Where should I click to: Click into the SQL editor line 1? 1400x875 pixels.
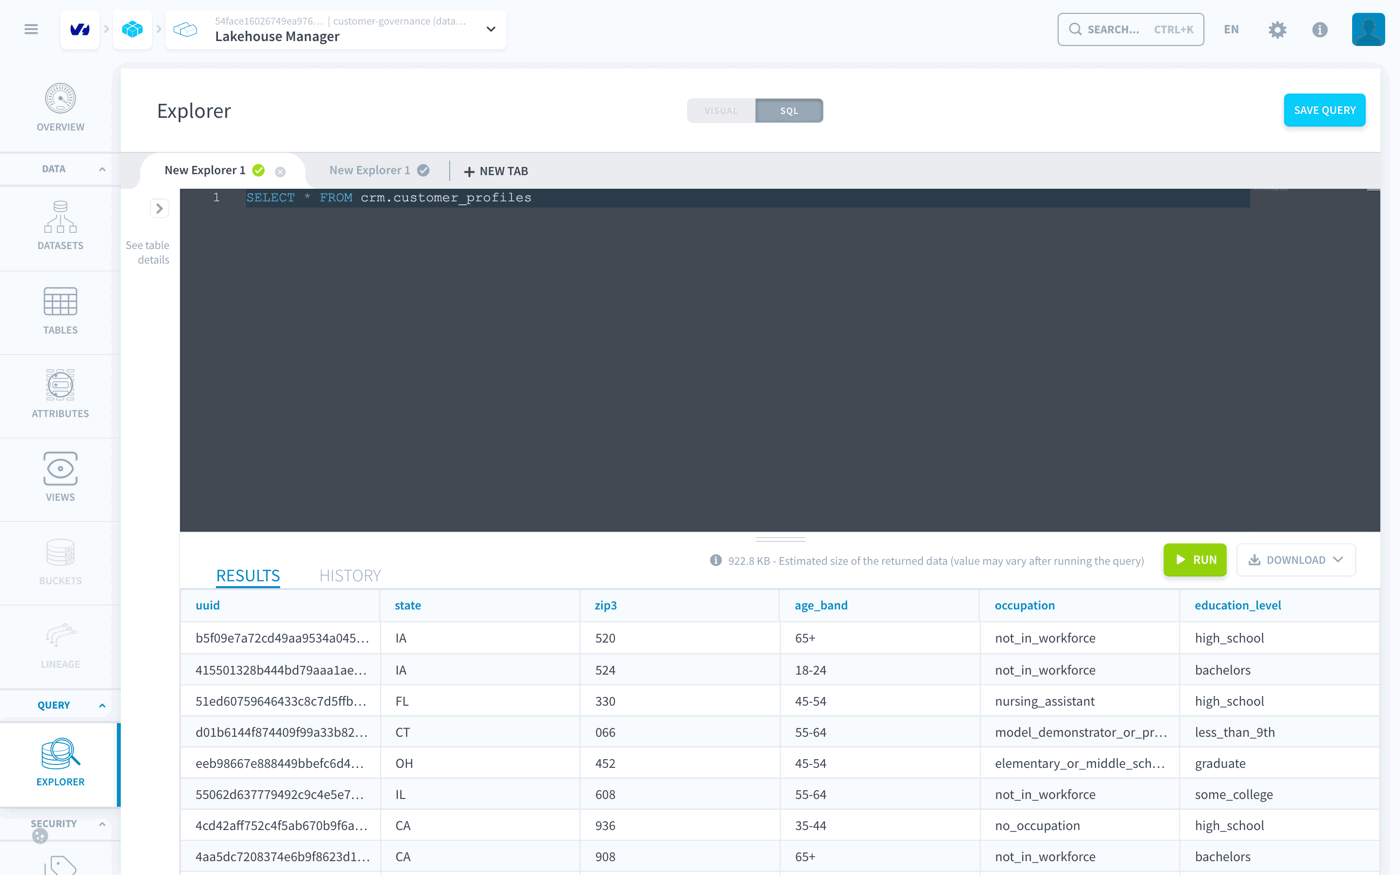point(747,198)
